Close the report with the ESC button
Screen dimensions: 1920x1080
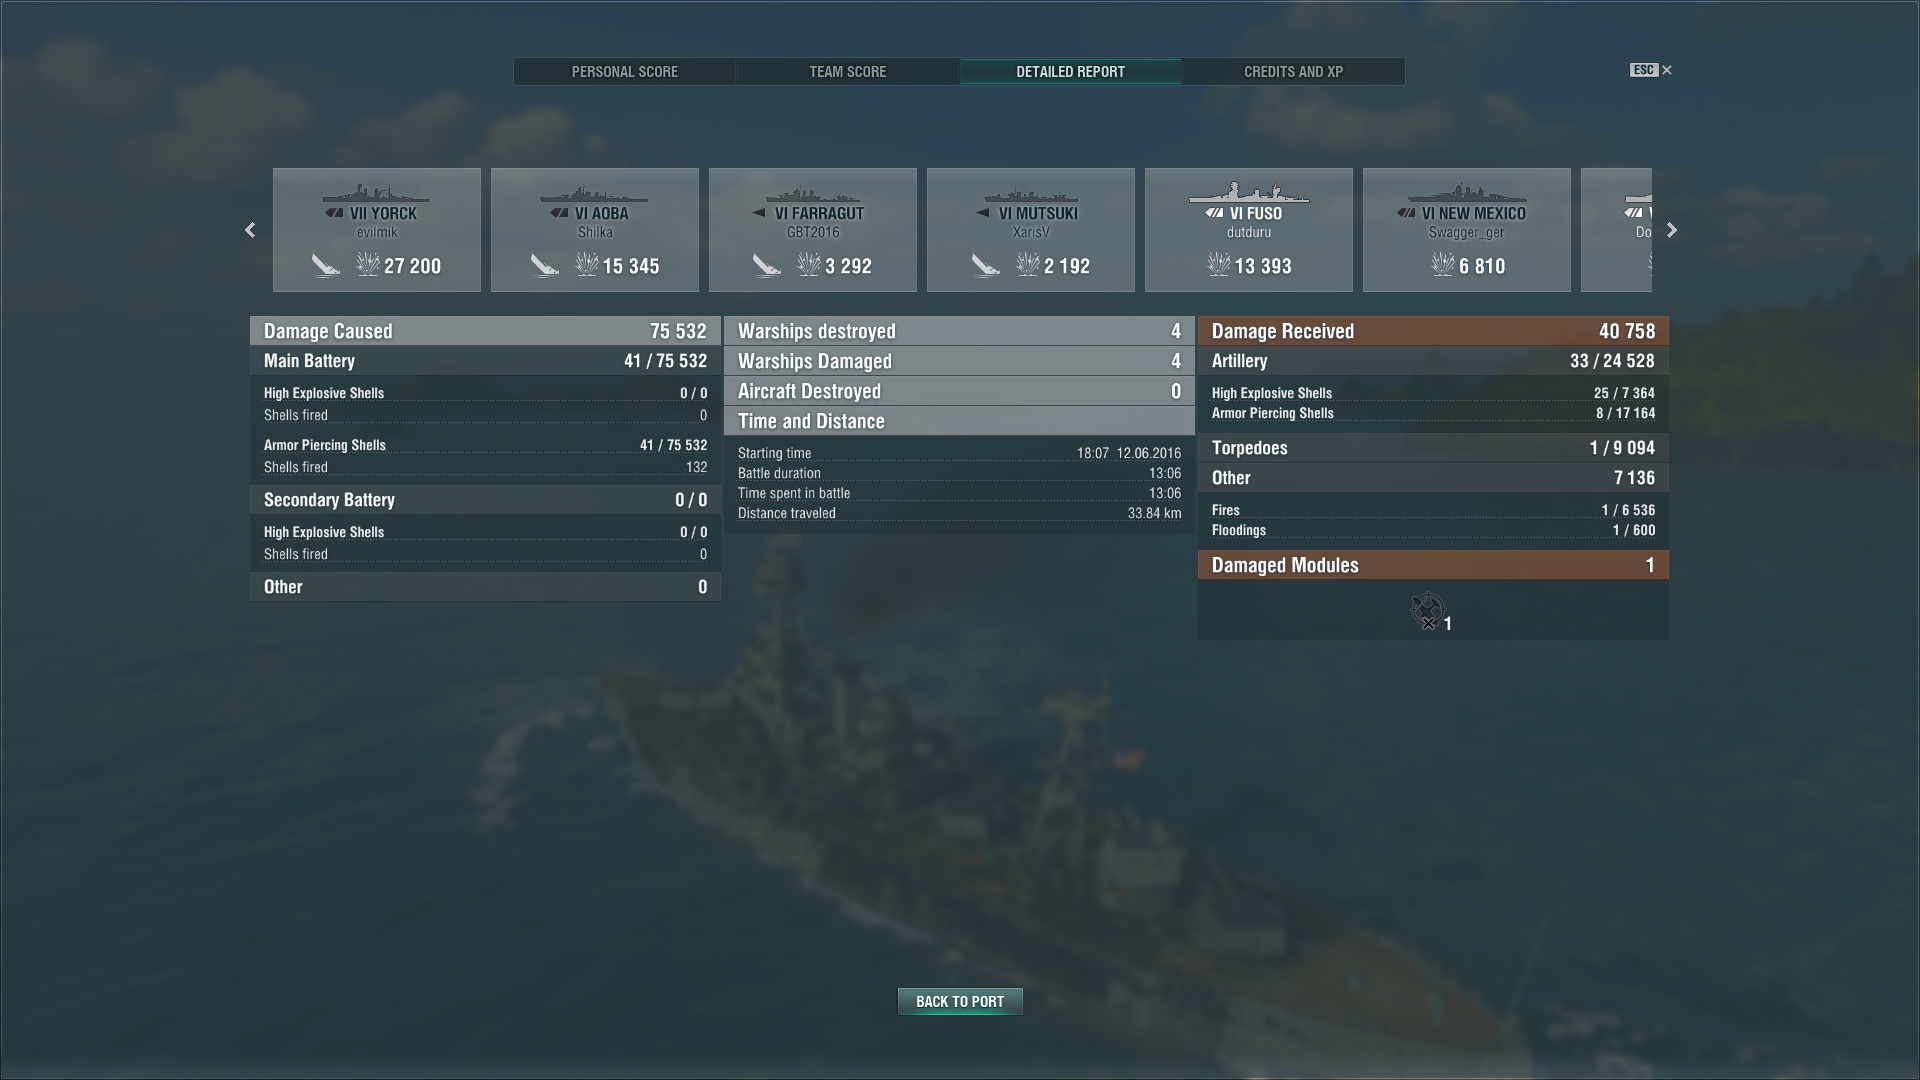[x=1651, y=70]
